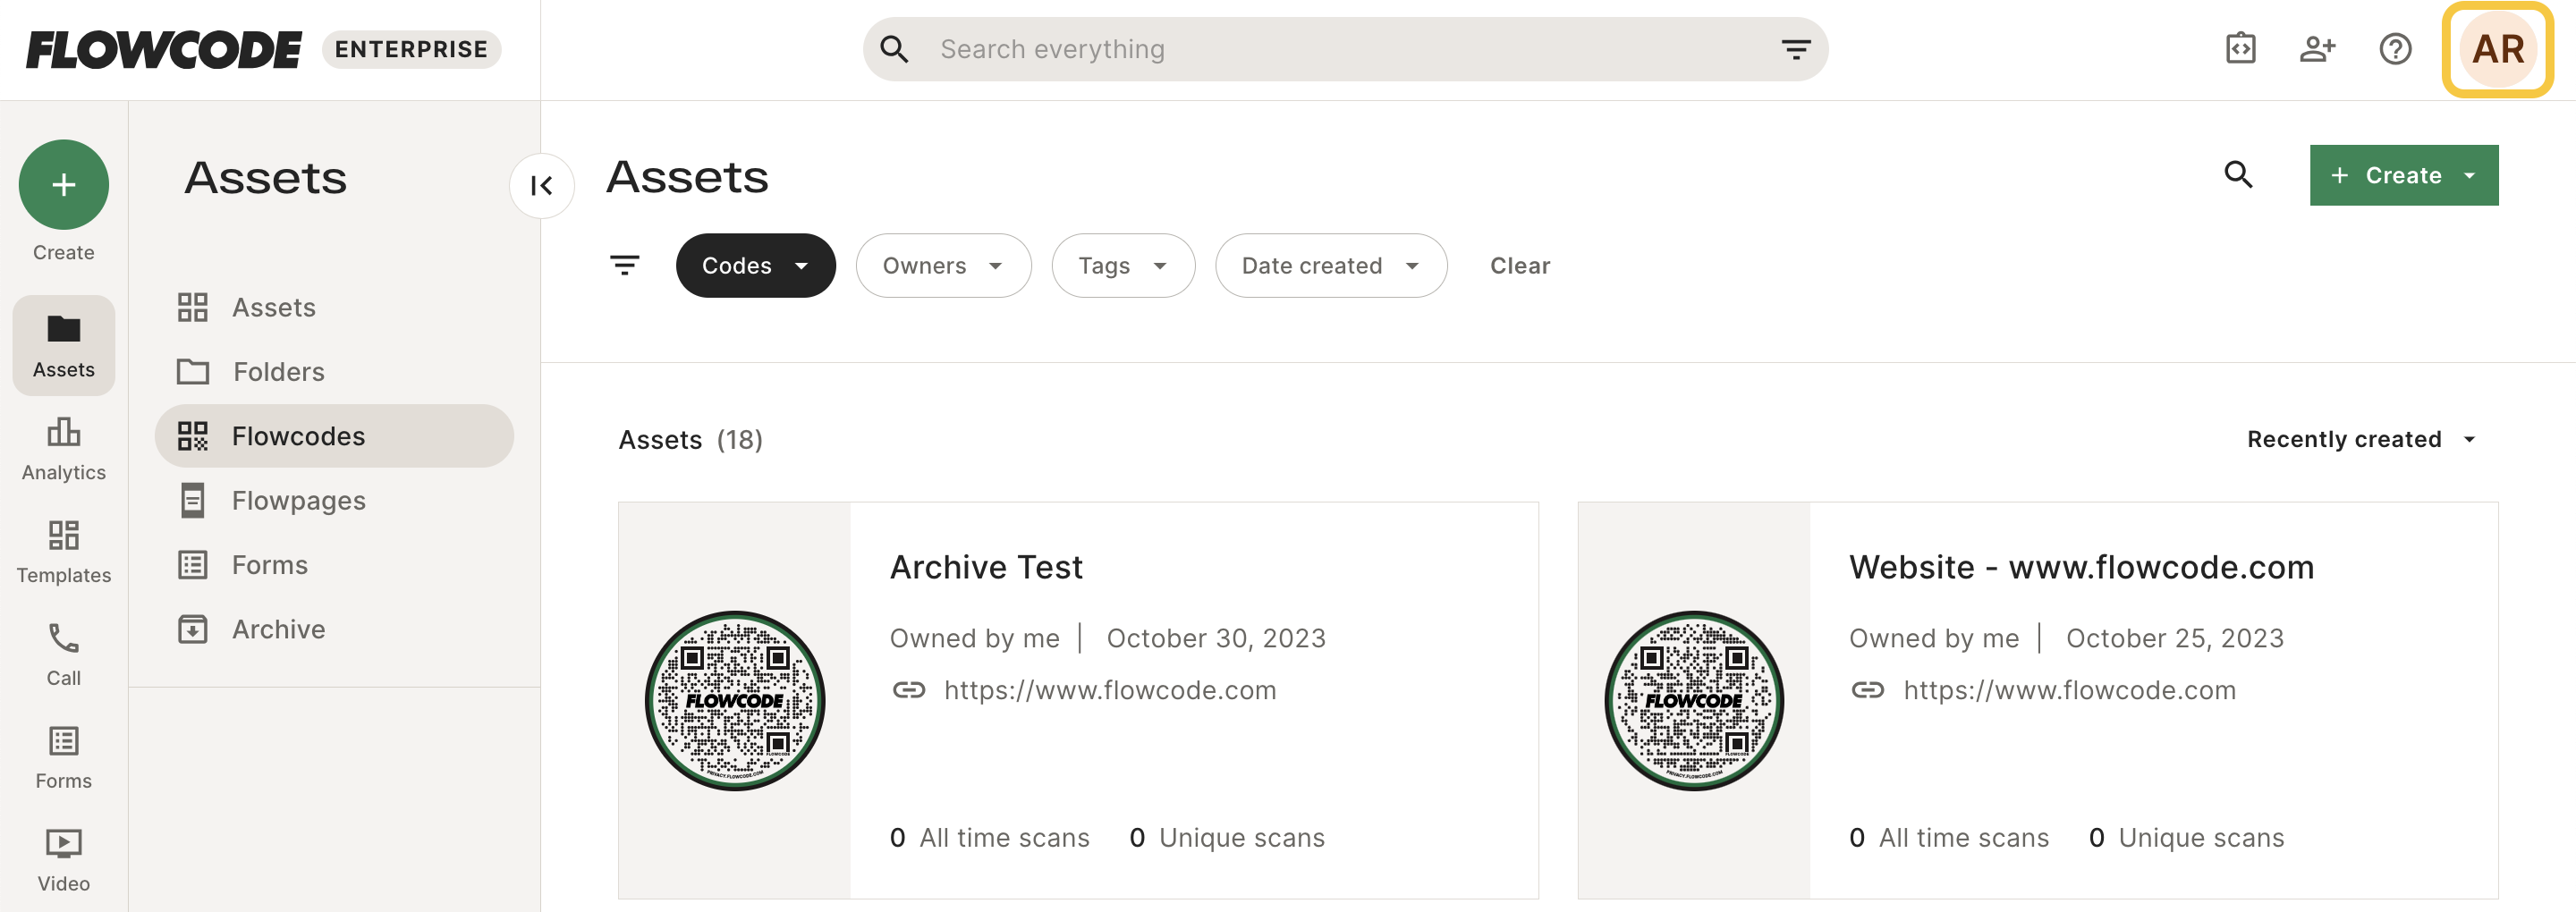Open Analytics in the left rail
The image size is (2576, 912).
[63, 449]
